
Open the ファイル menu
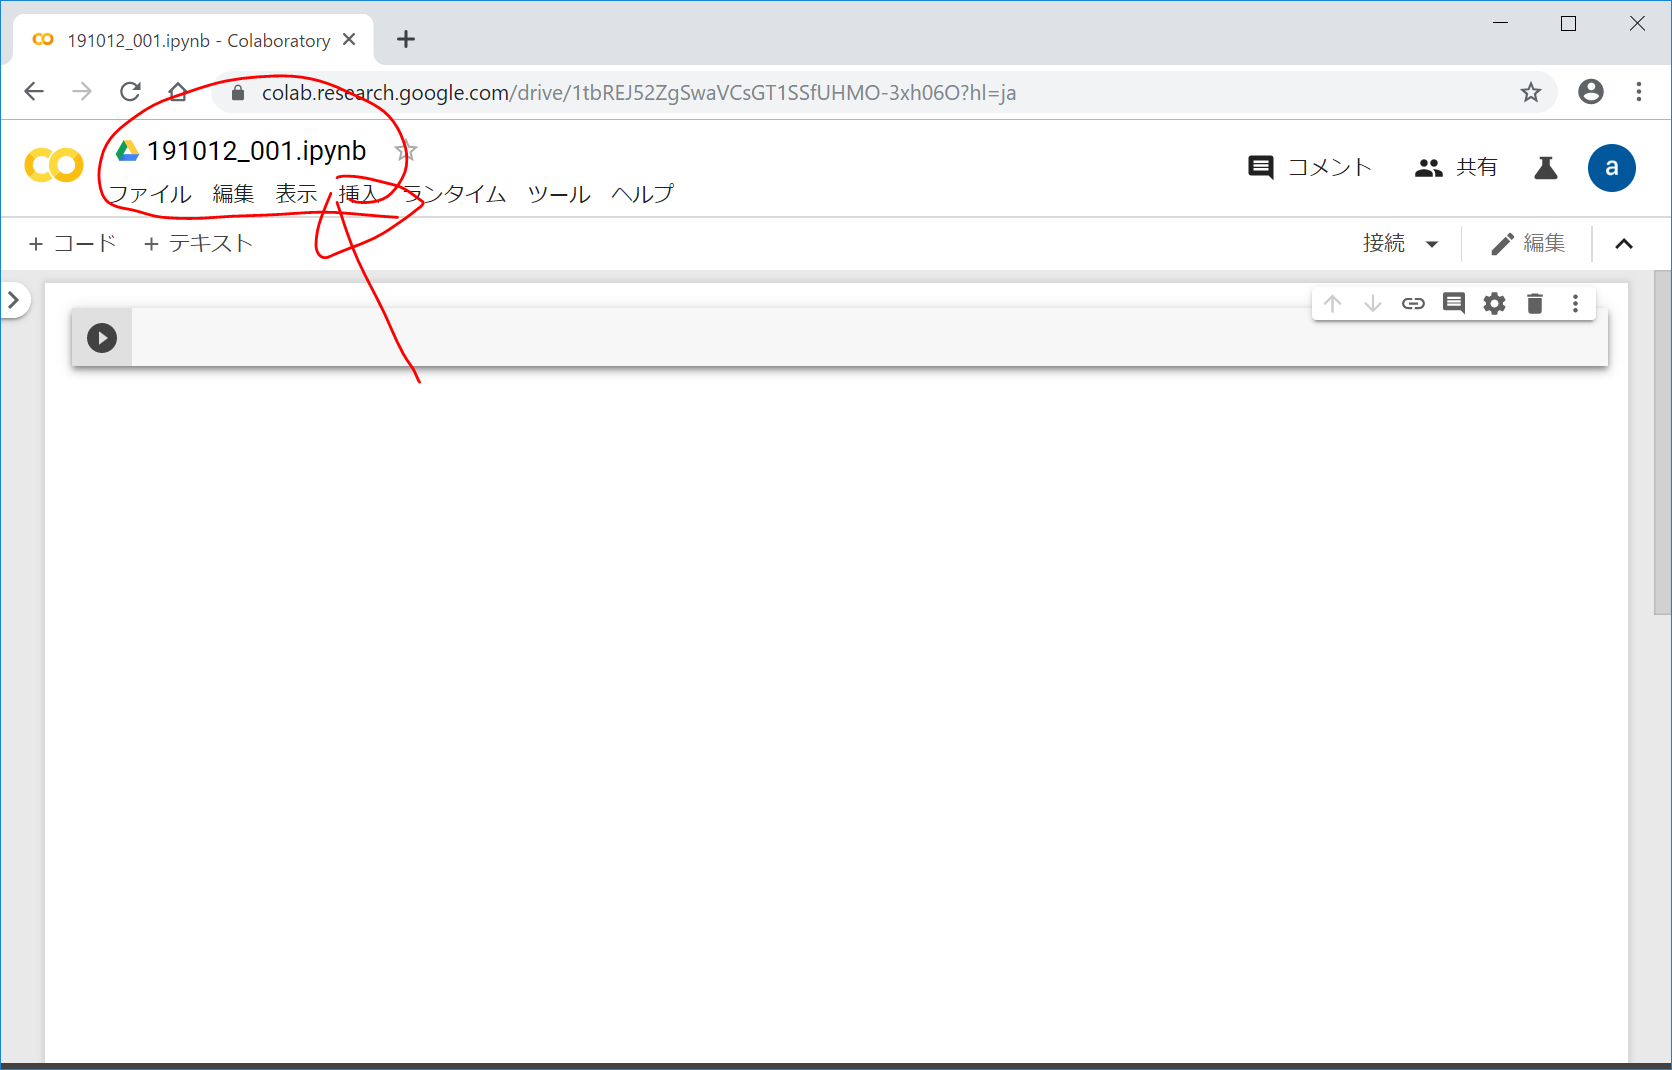pyautogui.click(x=150, y=194)
